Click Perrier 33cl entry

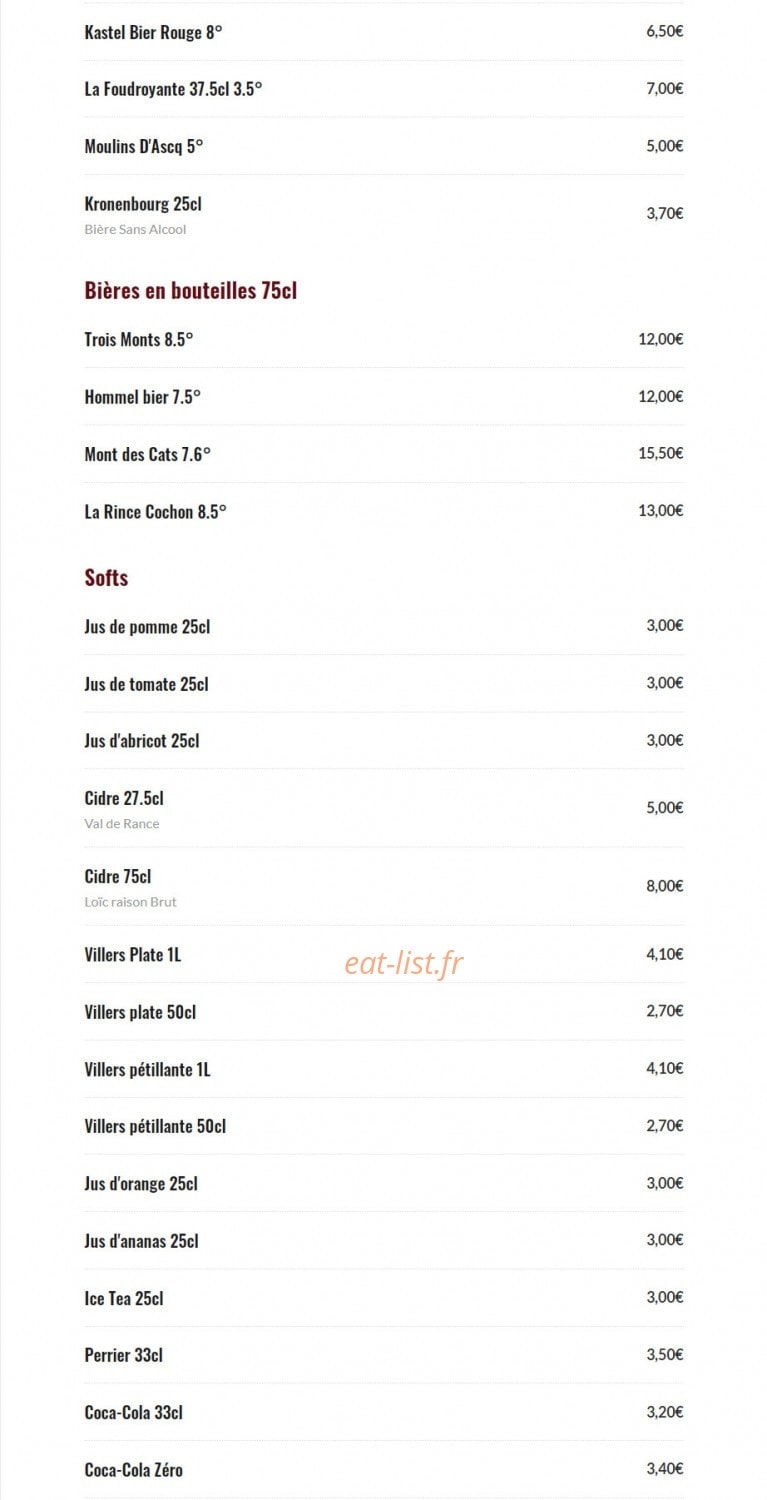pyautogui.click(x=384, y=1355)
